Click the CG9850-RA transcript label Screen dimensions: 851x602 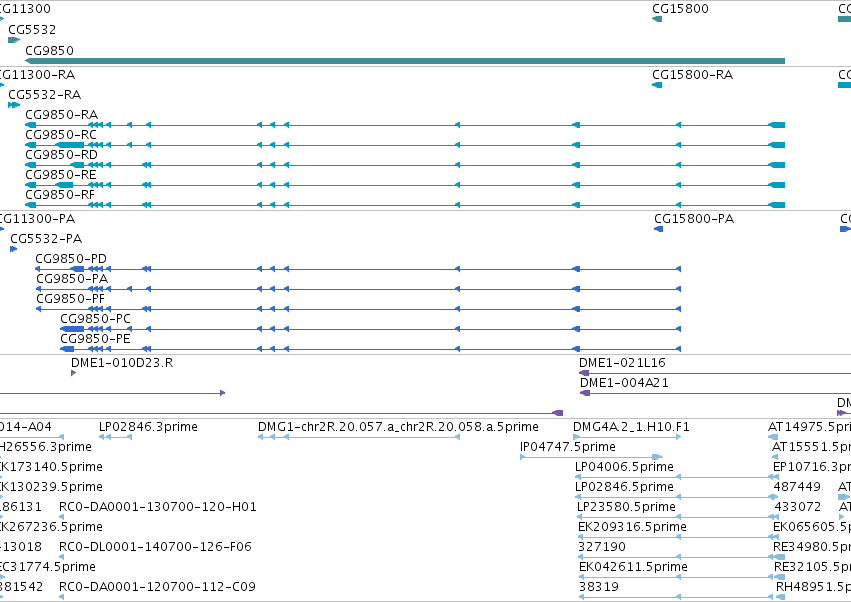[61, 115]
